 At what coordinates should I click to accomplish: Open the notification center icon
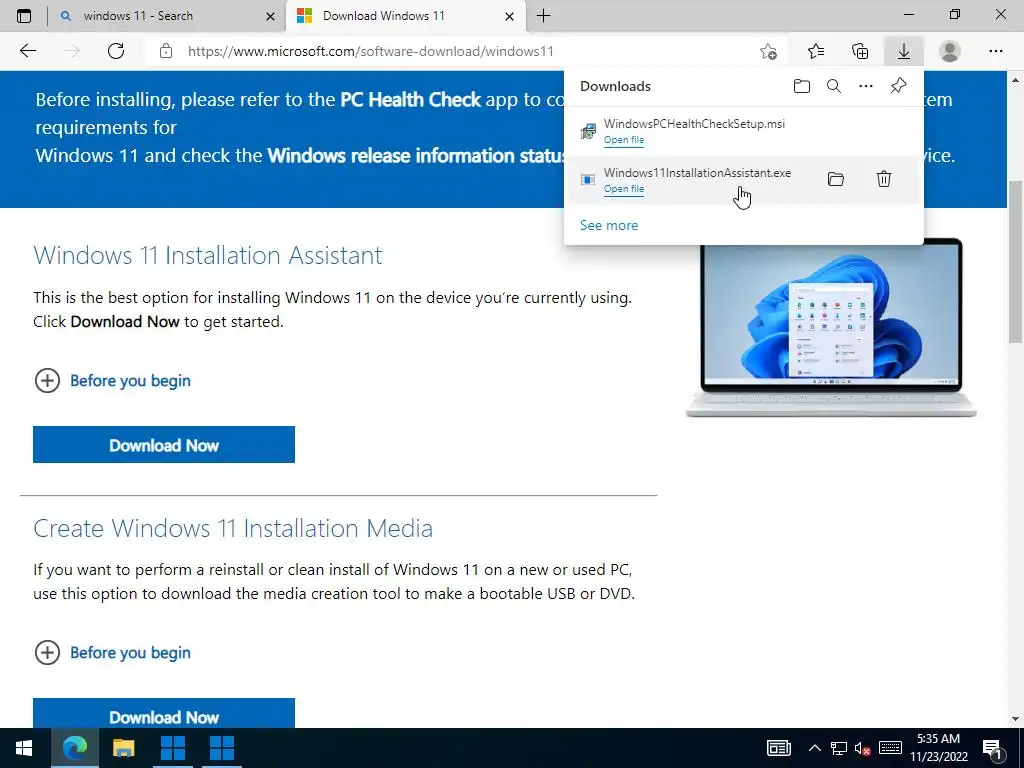(993, 748)
